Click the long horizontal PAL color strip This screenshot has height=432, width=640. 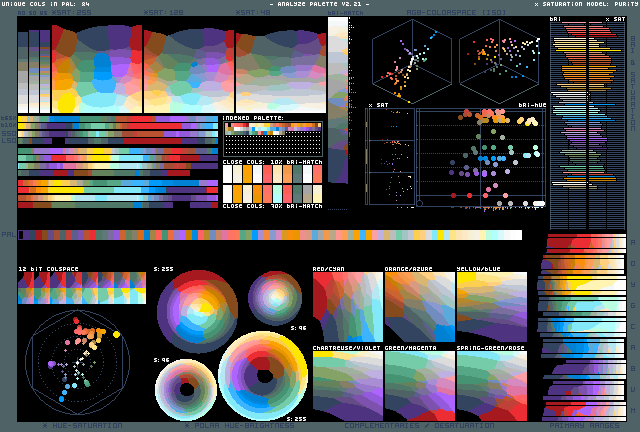pos(270,235)
